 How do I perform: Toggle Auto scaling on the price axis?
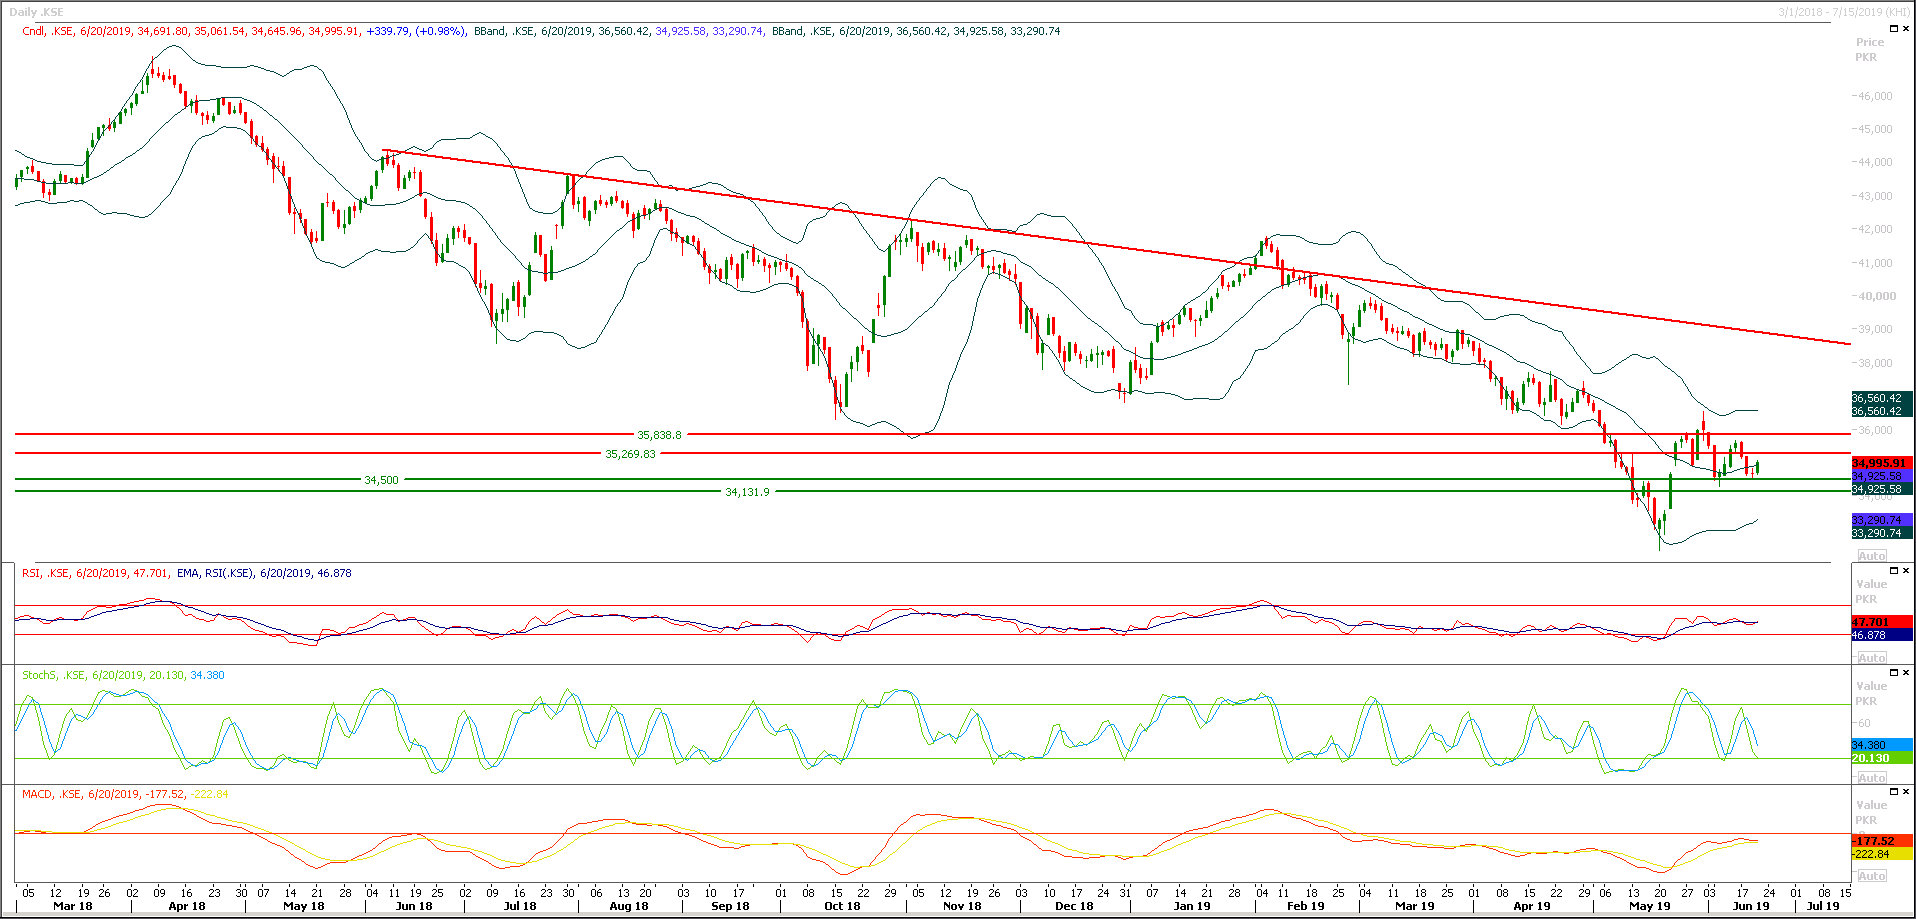[x=1871, y=555]
